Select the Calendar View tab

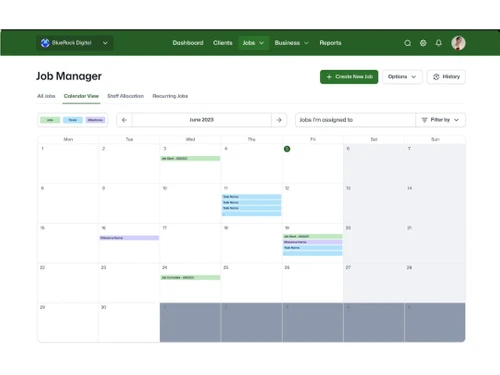click(x=81, y=96)
